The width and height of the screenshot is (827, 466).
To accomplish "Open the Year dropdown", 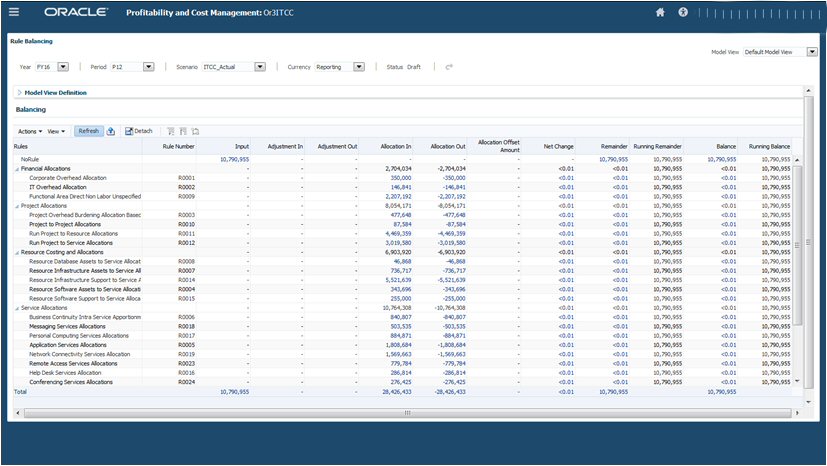I will [63, 67].
